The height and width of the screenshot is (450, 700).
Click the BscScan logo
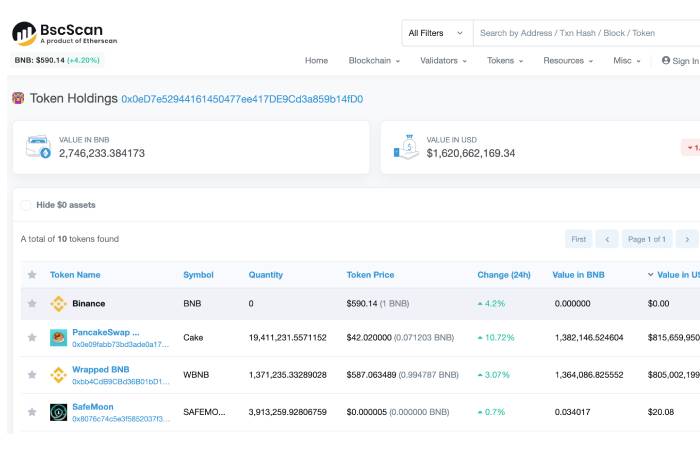click(65, 33)
